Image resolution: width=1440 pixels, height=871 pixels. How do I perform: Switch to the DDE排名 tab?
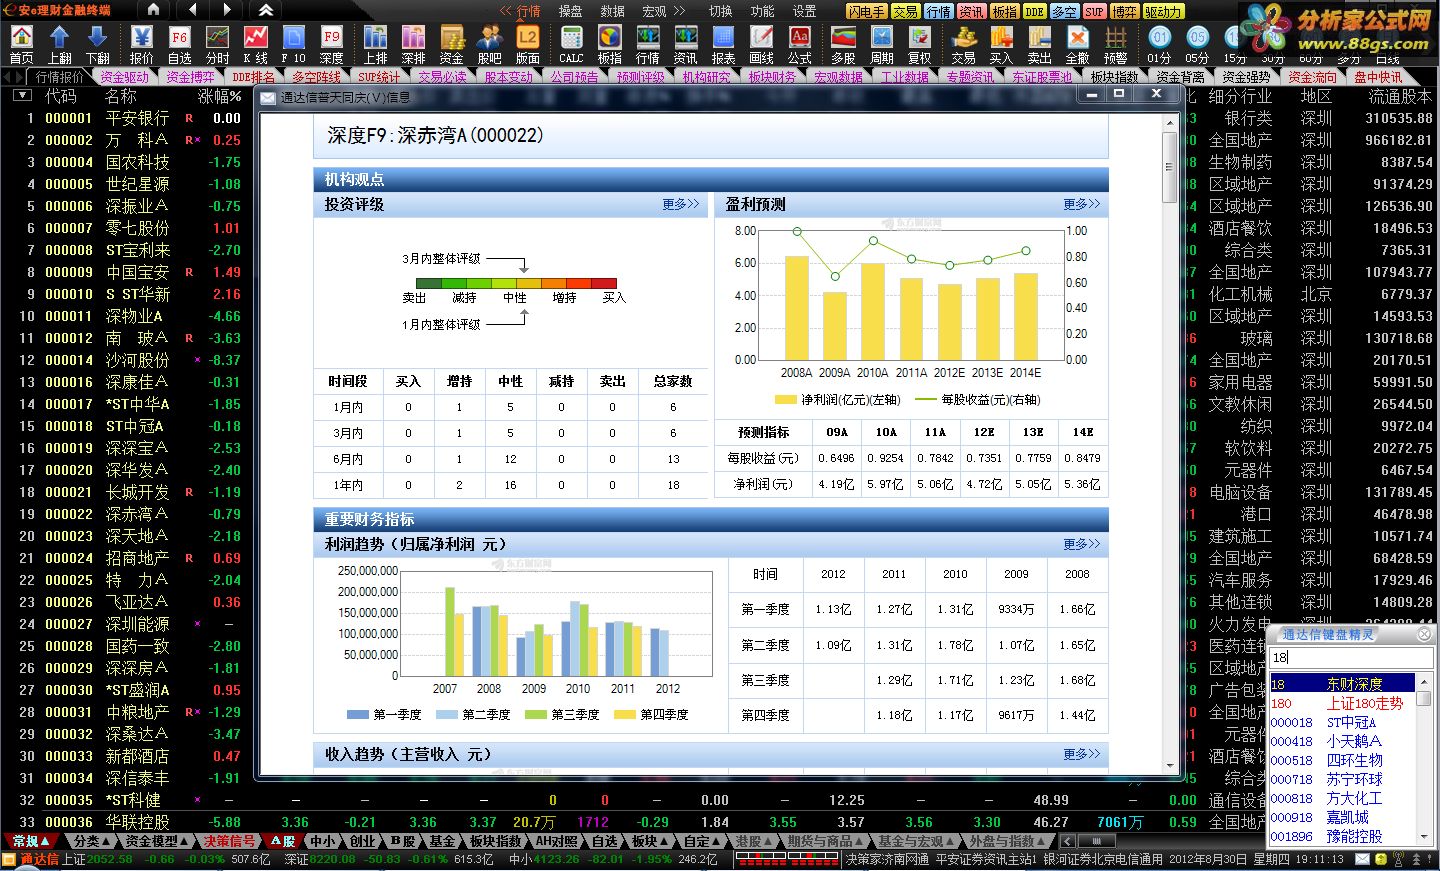pyautogui.click(x=253, y=77)
